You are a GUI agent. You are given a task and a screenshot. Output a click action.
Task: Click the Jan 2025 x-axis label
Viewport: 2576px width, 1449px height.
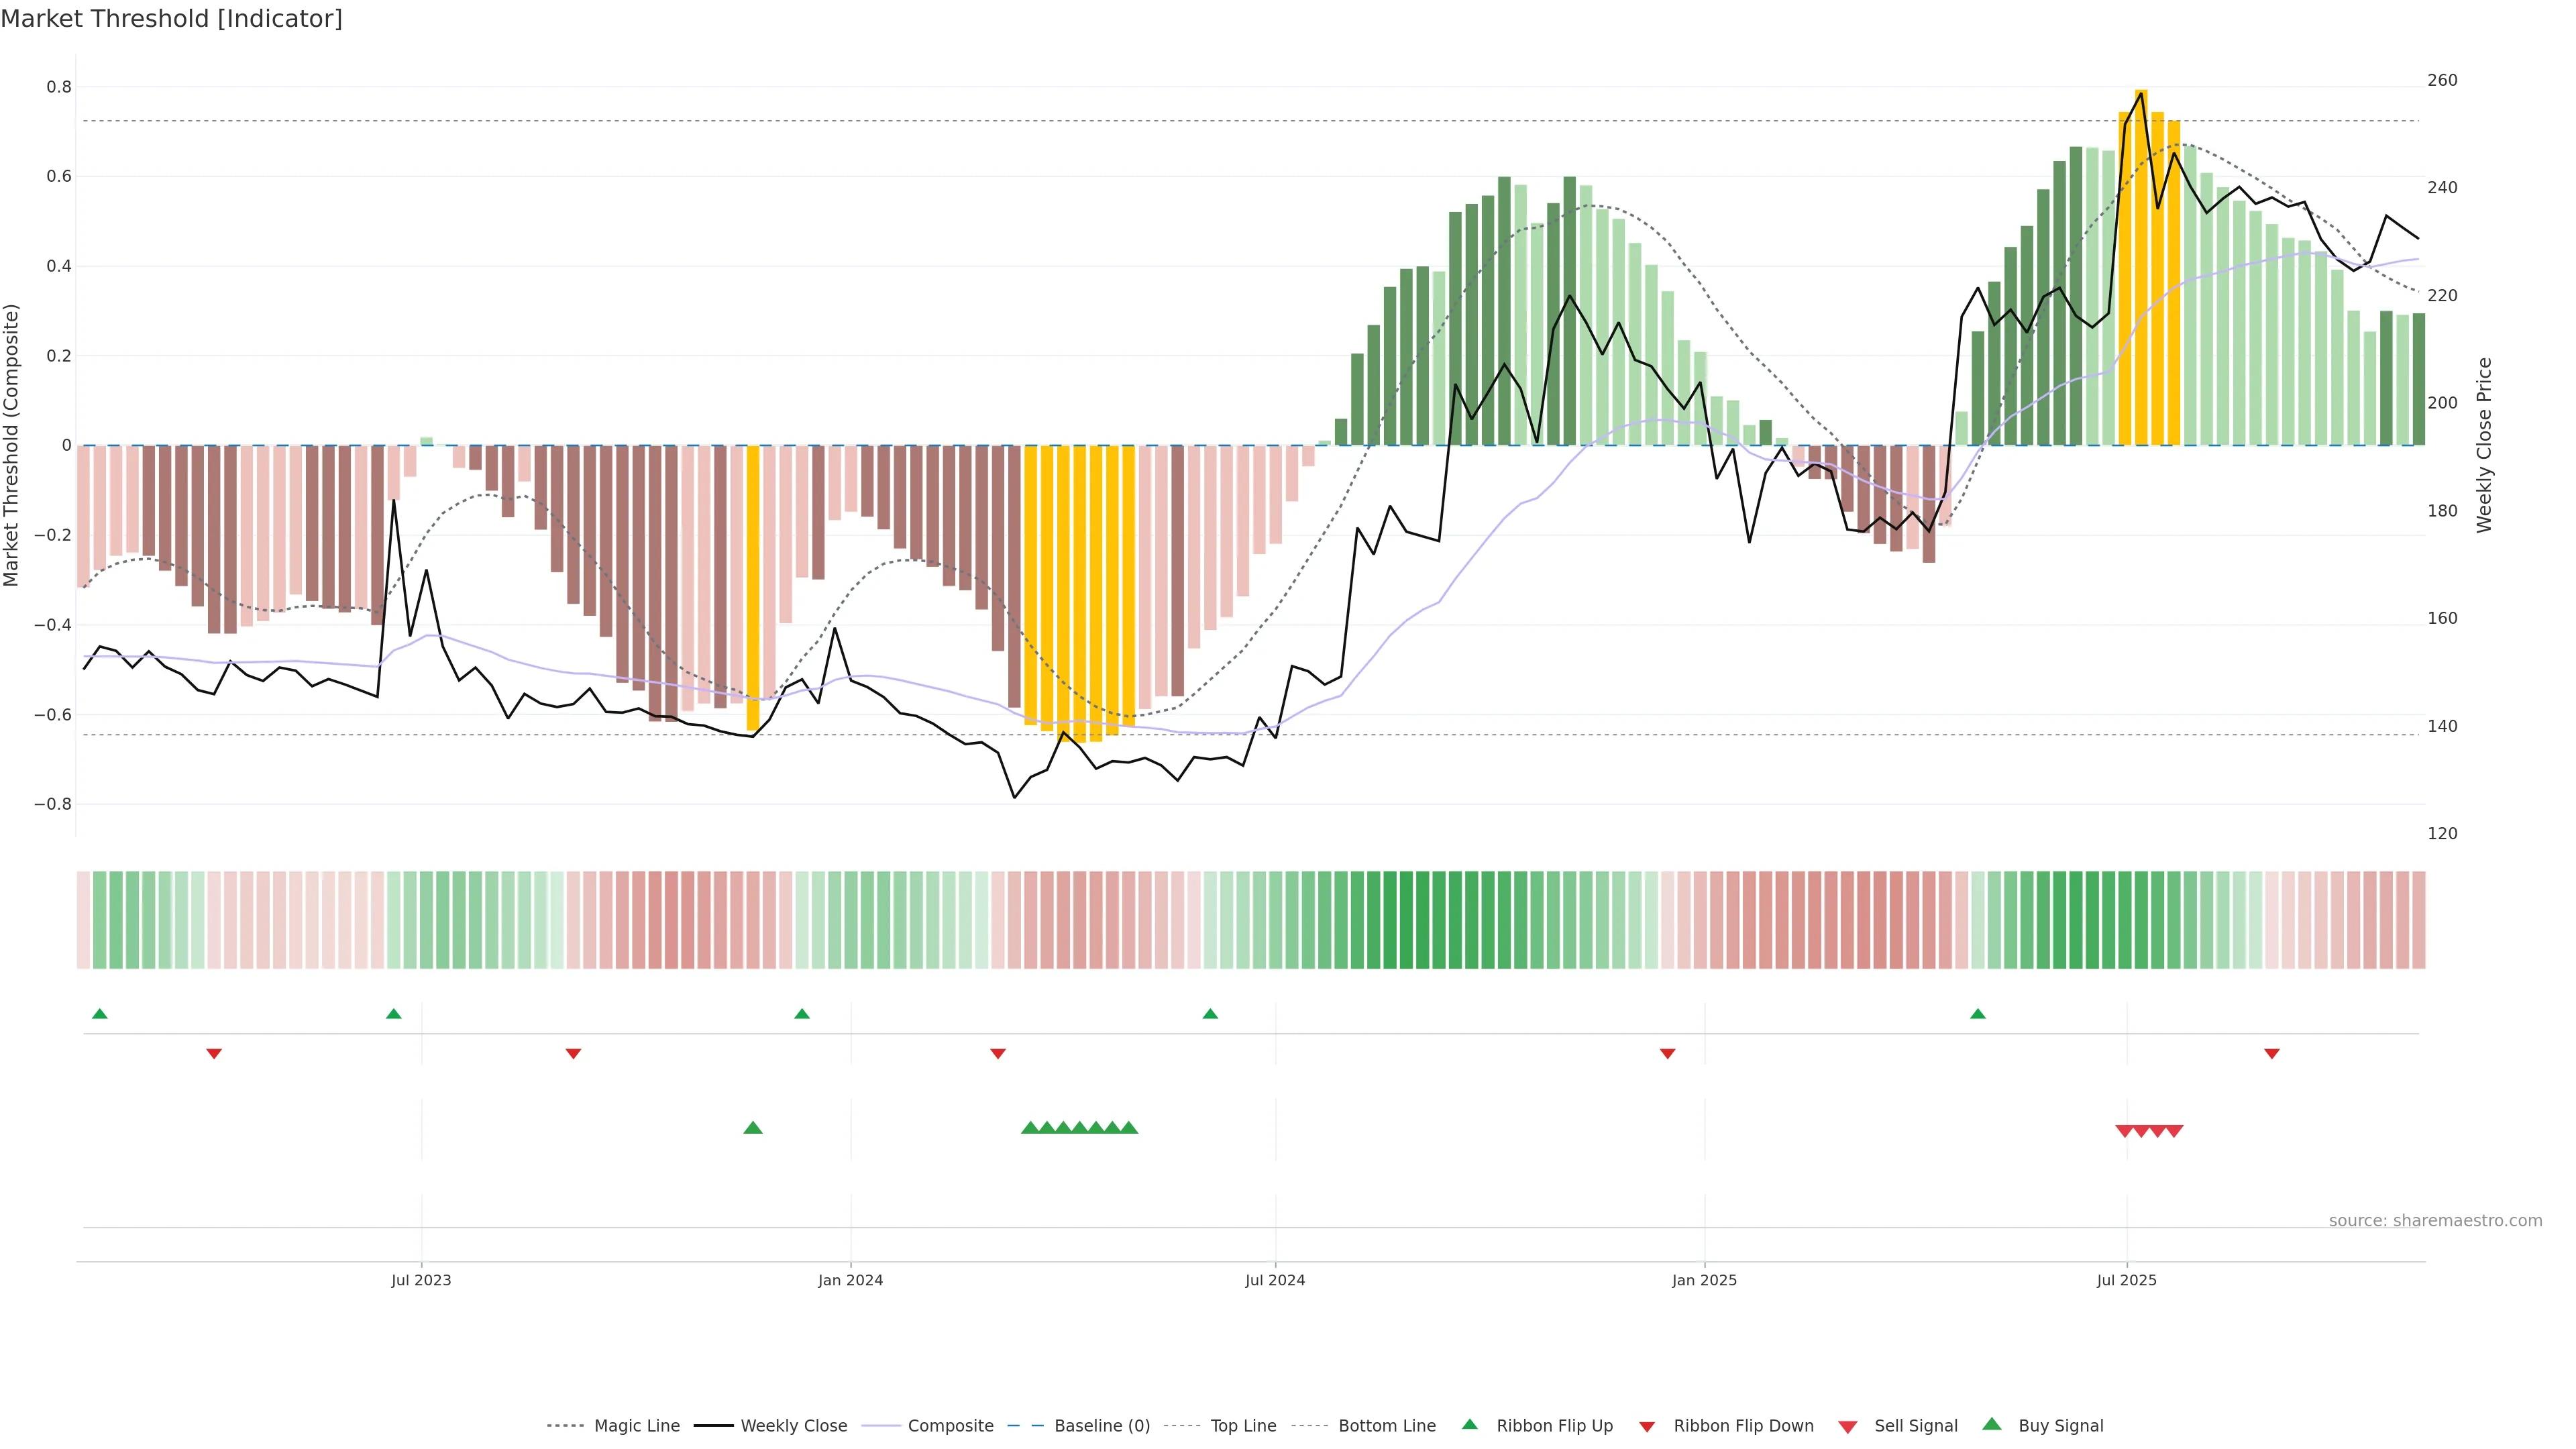pos(1704,1280)
